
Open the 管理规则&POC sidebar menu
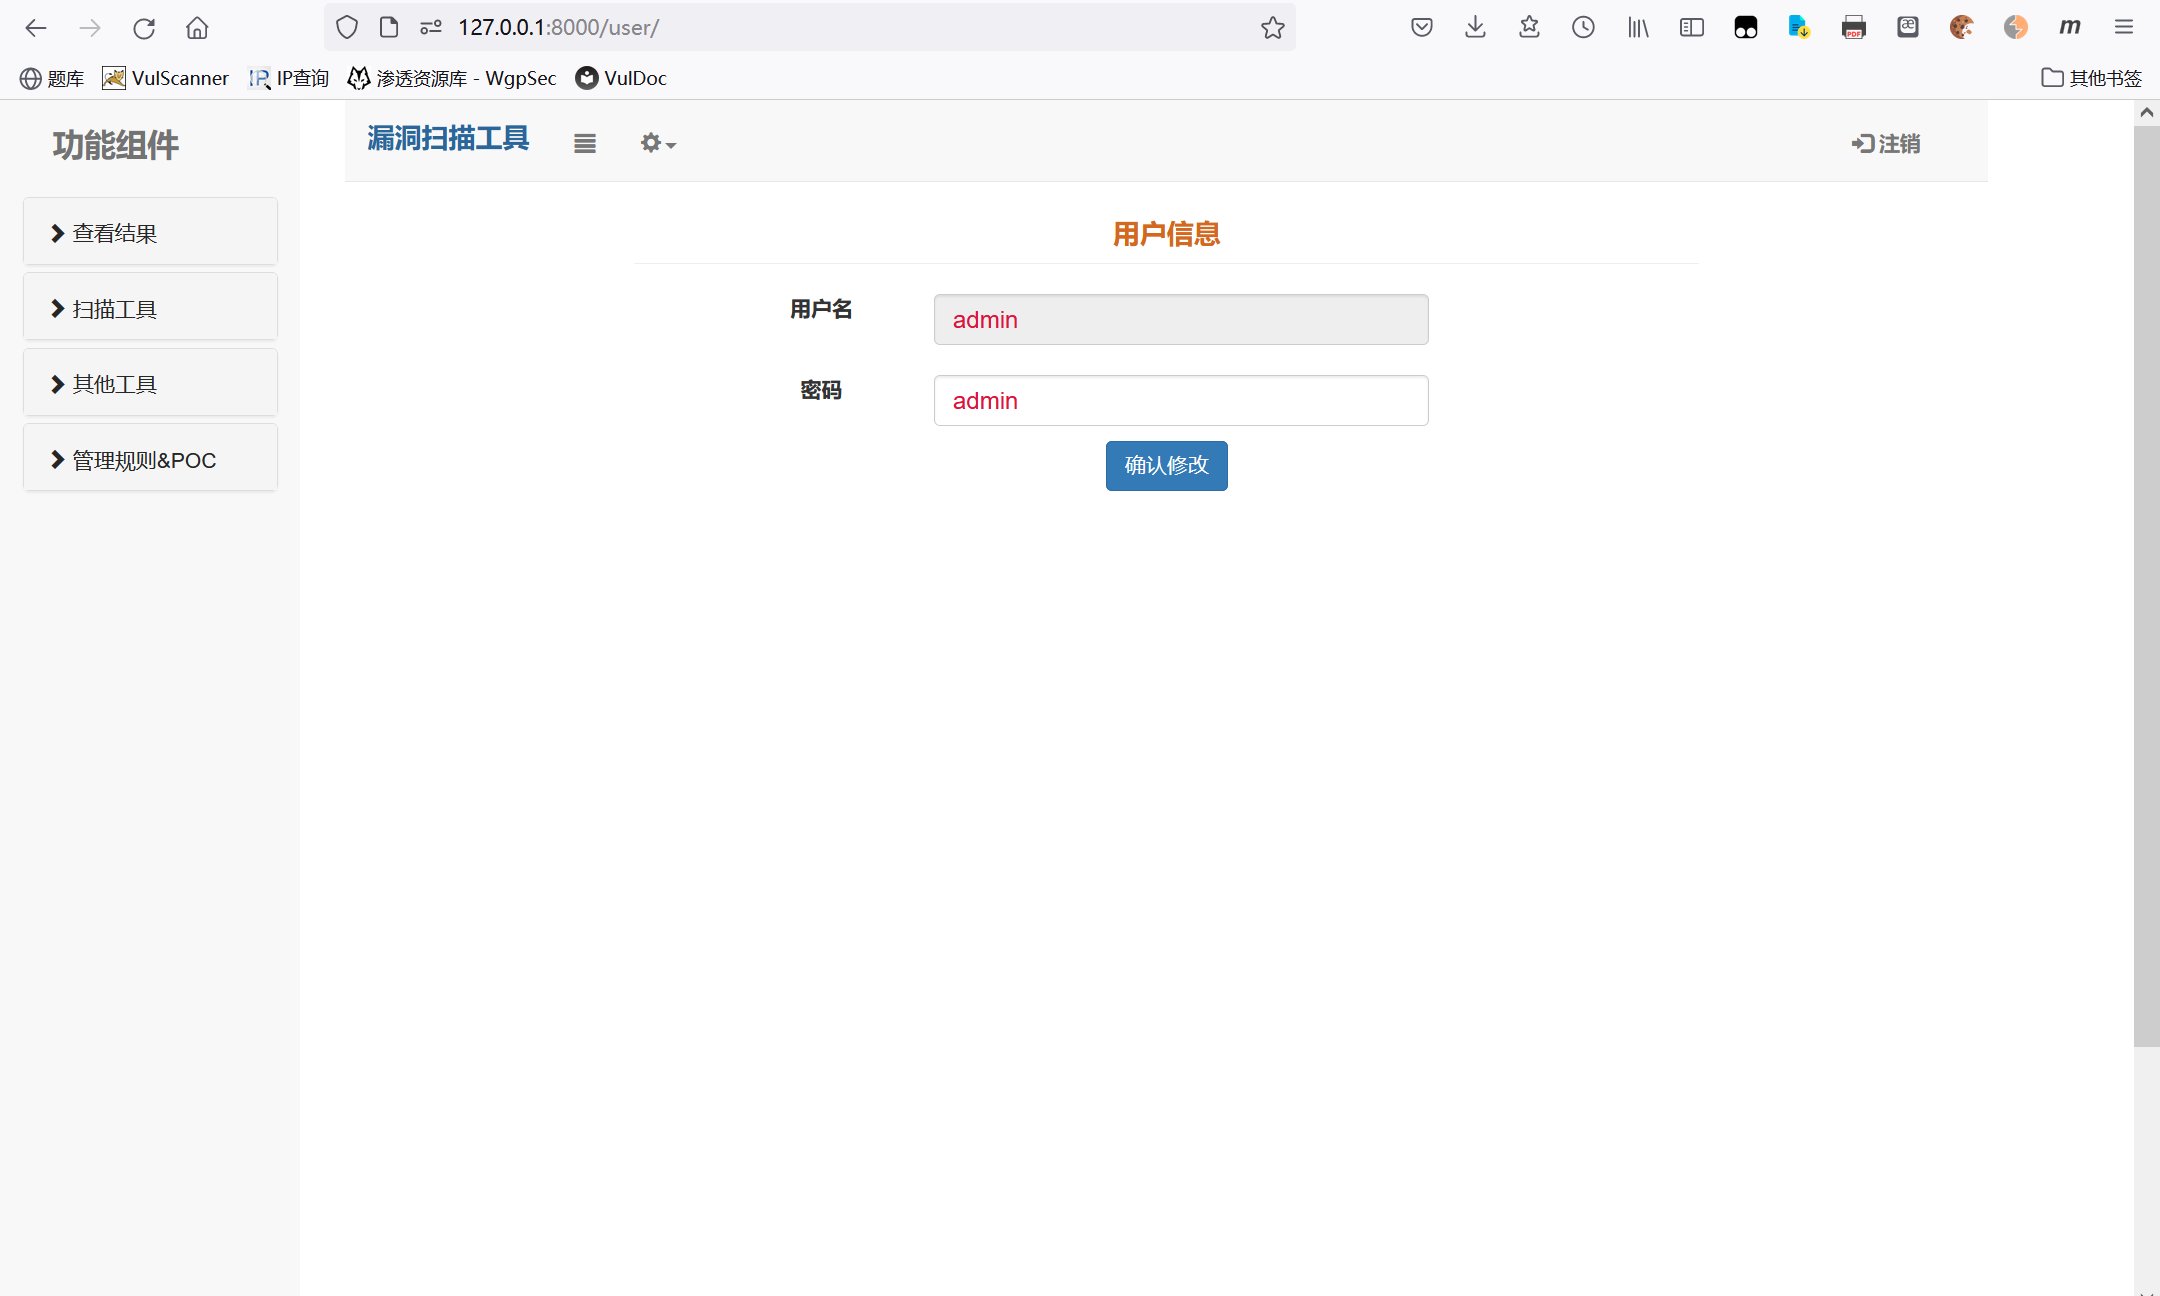[x=150, y=460]
